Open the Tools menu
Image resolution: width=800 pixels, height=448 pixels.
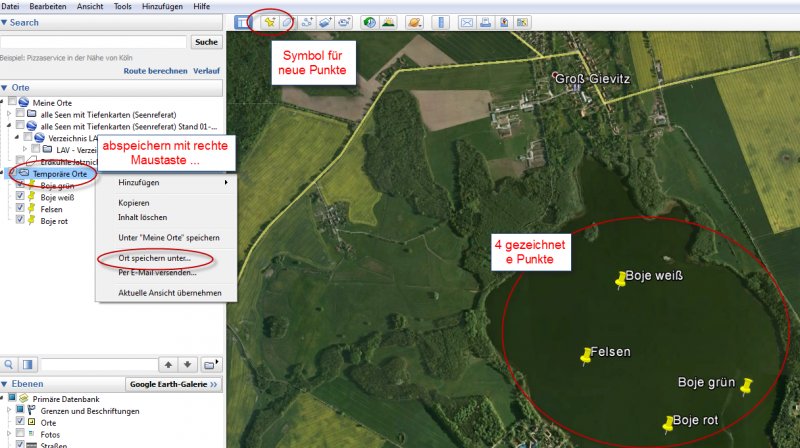122,7
